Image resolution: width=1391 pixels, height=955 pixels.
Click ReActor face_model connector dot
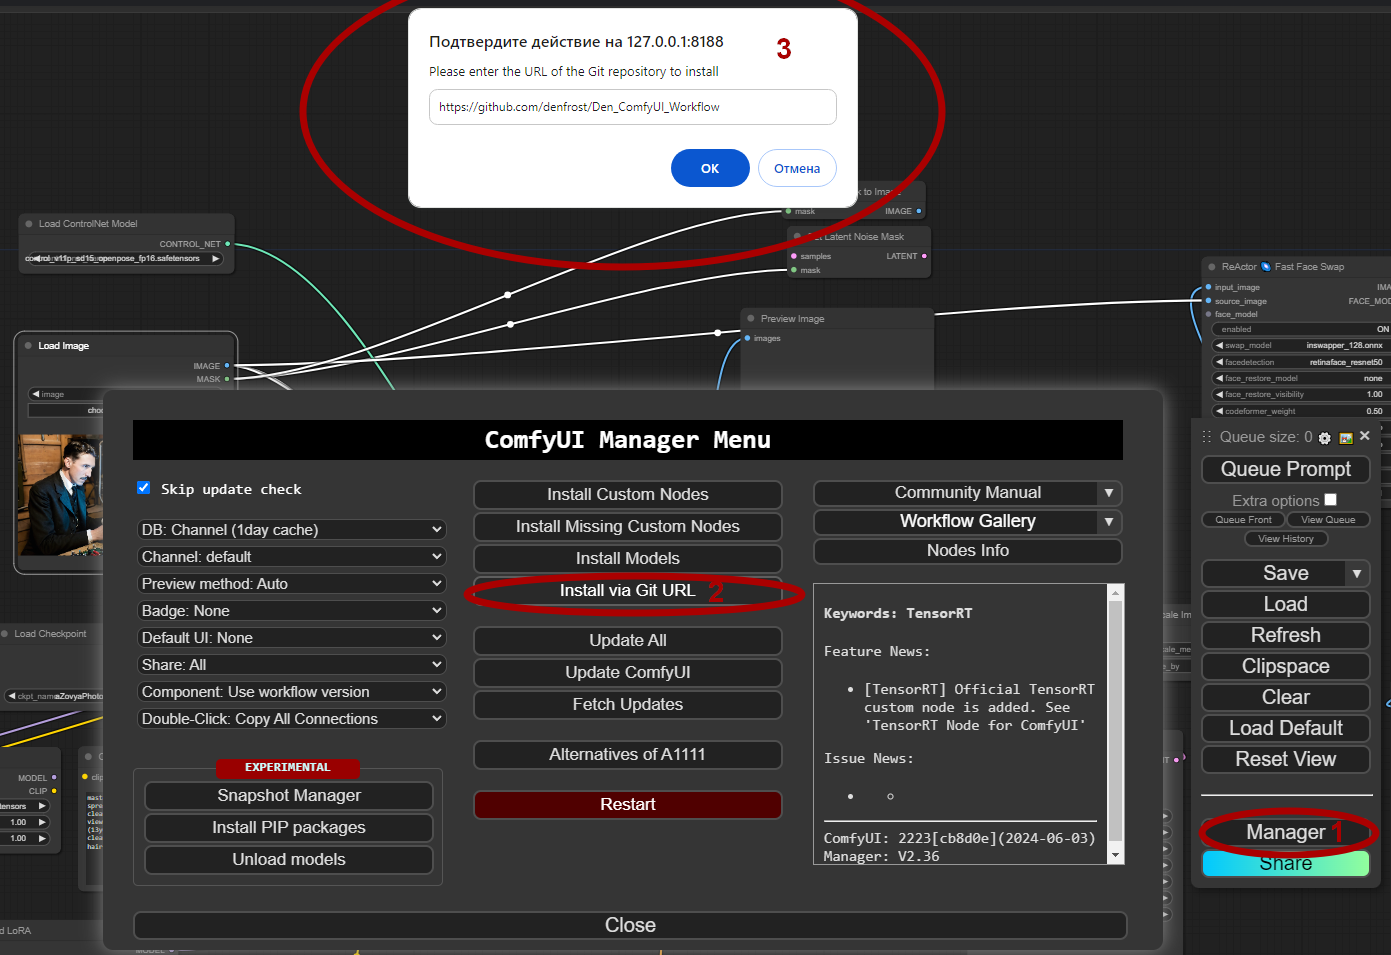click(x=1208, y=314)
